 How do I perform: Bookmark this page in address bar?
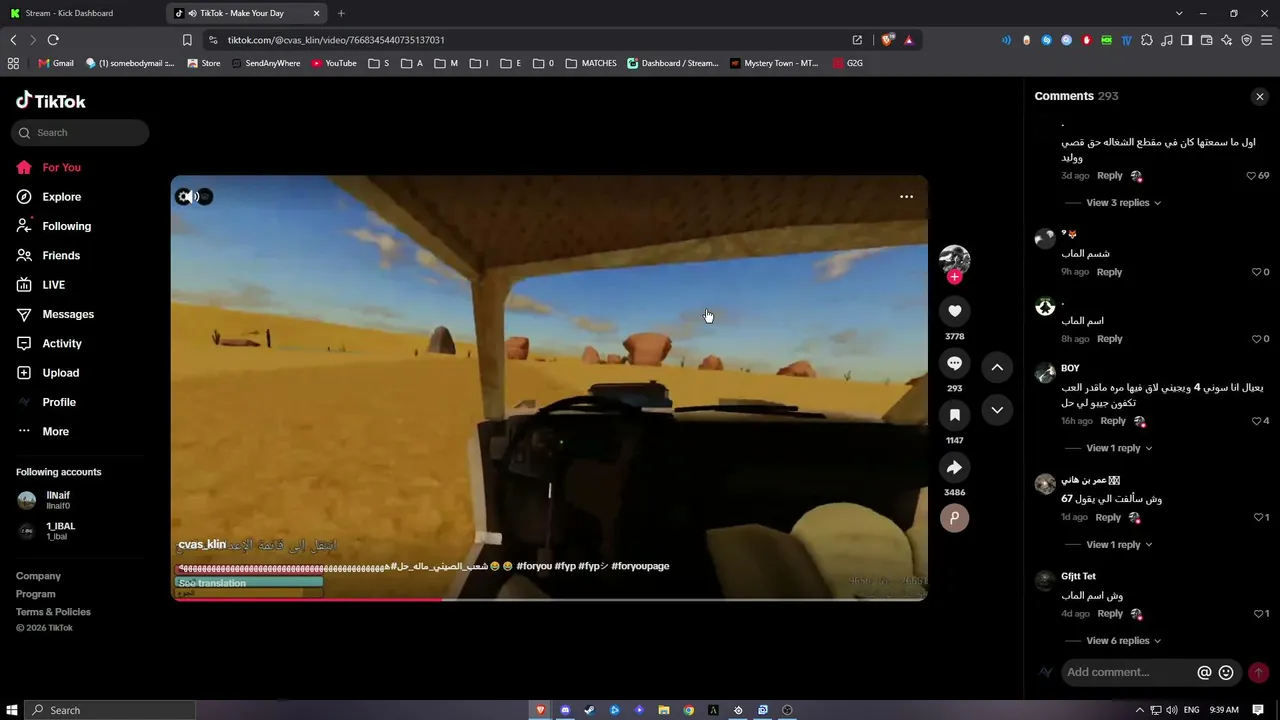pos(187,40)
